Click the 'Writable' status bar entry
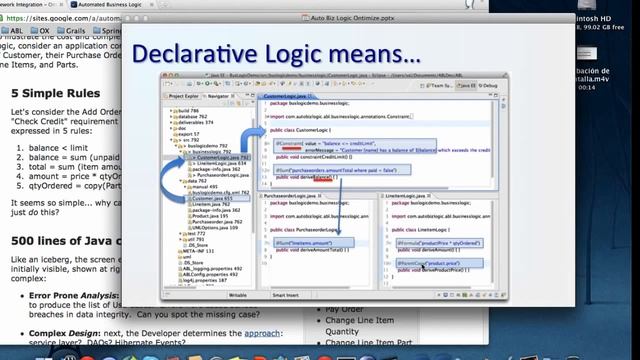The width and height of the screenshot is (640, 360). [238, 295]
